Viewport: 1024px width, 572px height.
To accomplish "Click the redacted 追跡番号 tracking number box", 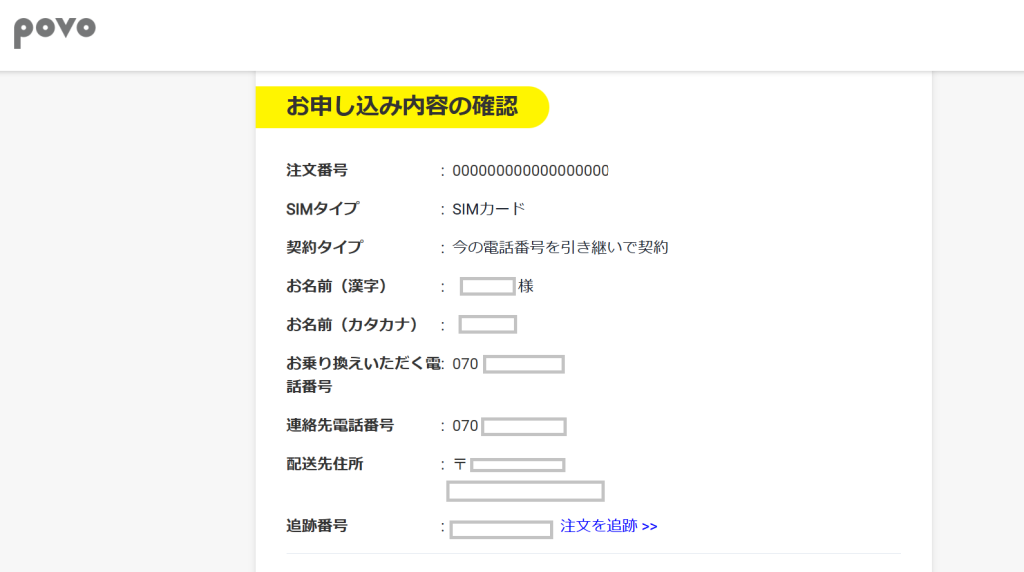I will [x=501, y=530].
